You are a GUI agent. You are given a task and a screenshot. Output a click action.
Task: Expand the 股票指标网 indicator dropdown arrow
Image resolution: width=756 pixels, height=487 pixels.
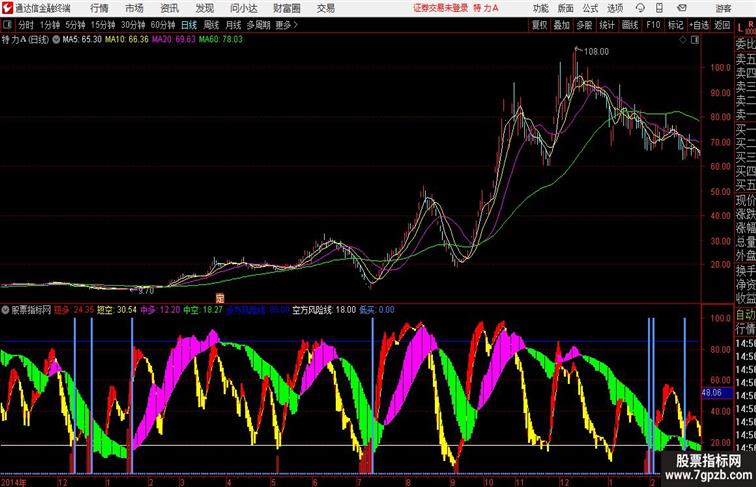[5, 310]
